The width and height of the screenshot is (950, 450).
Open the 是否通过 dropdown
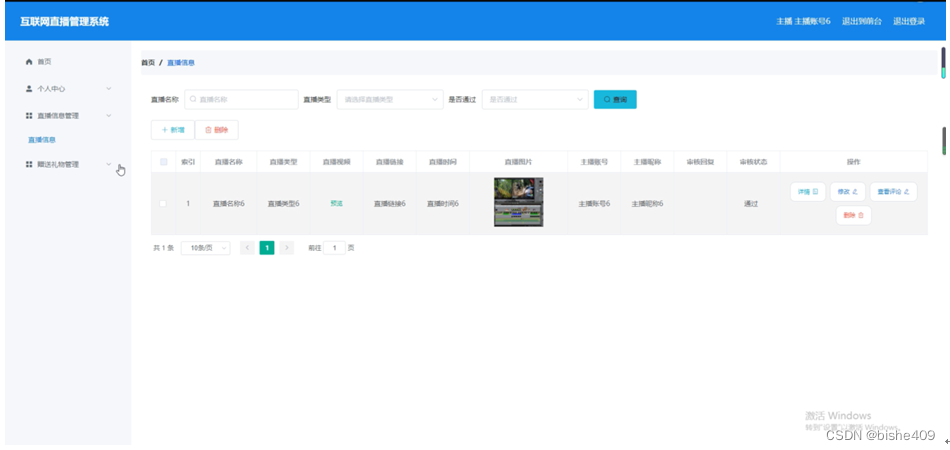(535, 99)
